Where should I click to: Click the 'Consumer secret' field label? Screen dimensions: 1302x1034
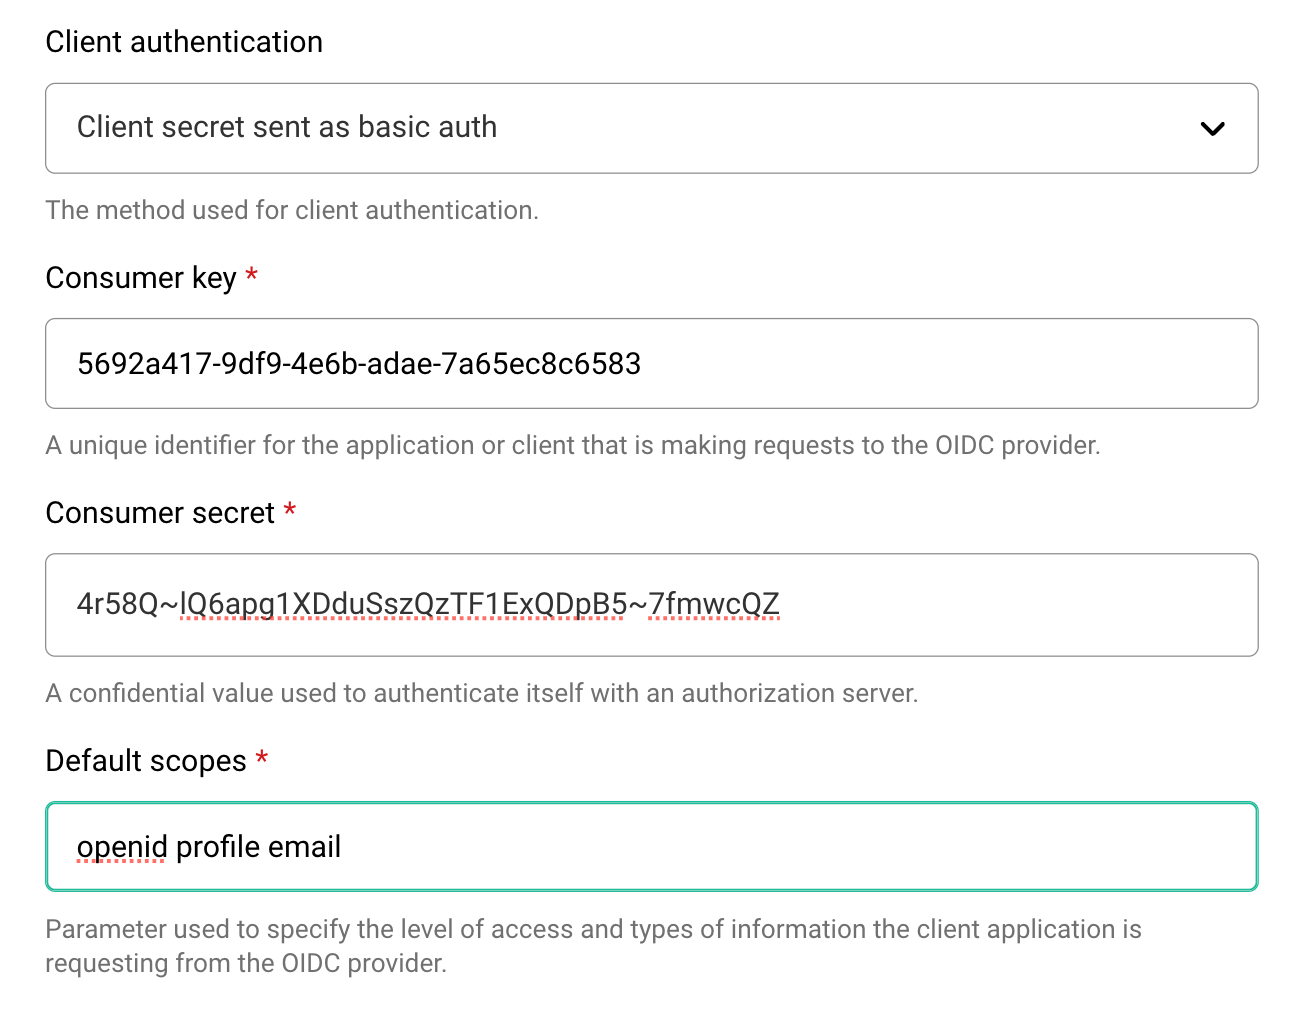[x=160, y=513]
